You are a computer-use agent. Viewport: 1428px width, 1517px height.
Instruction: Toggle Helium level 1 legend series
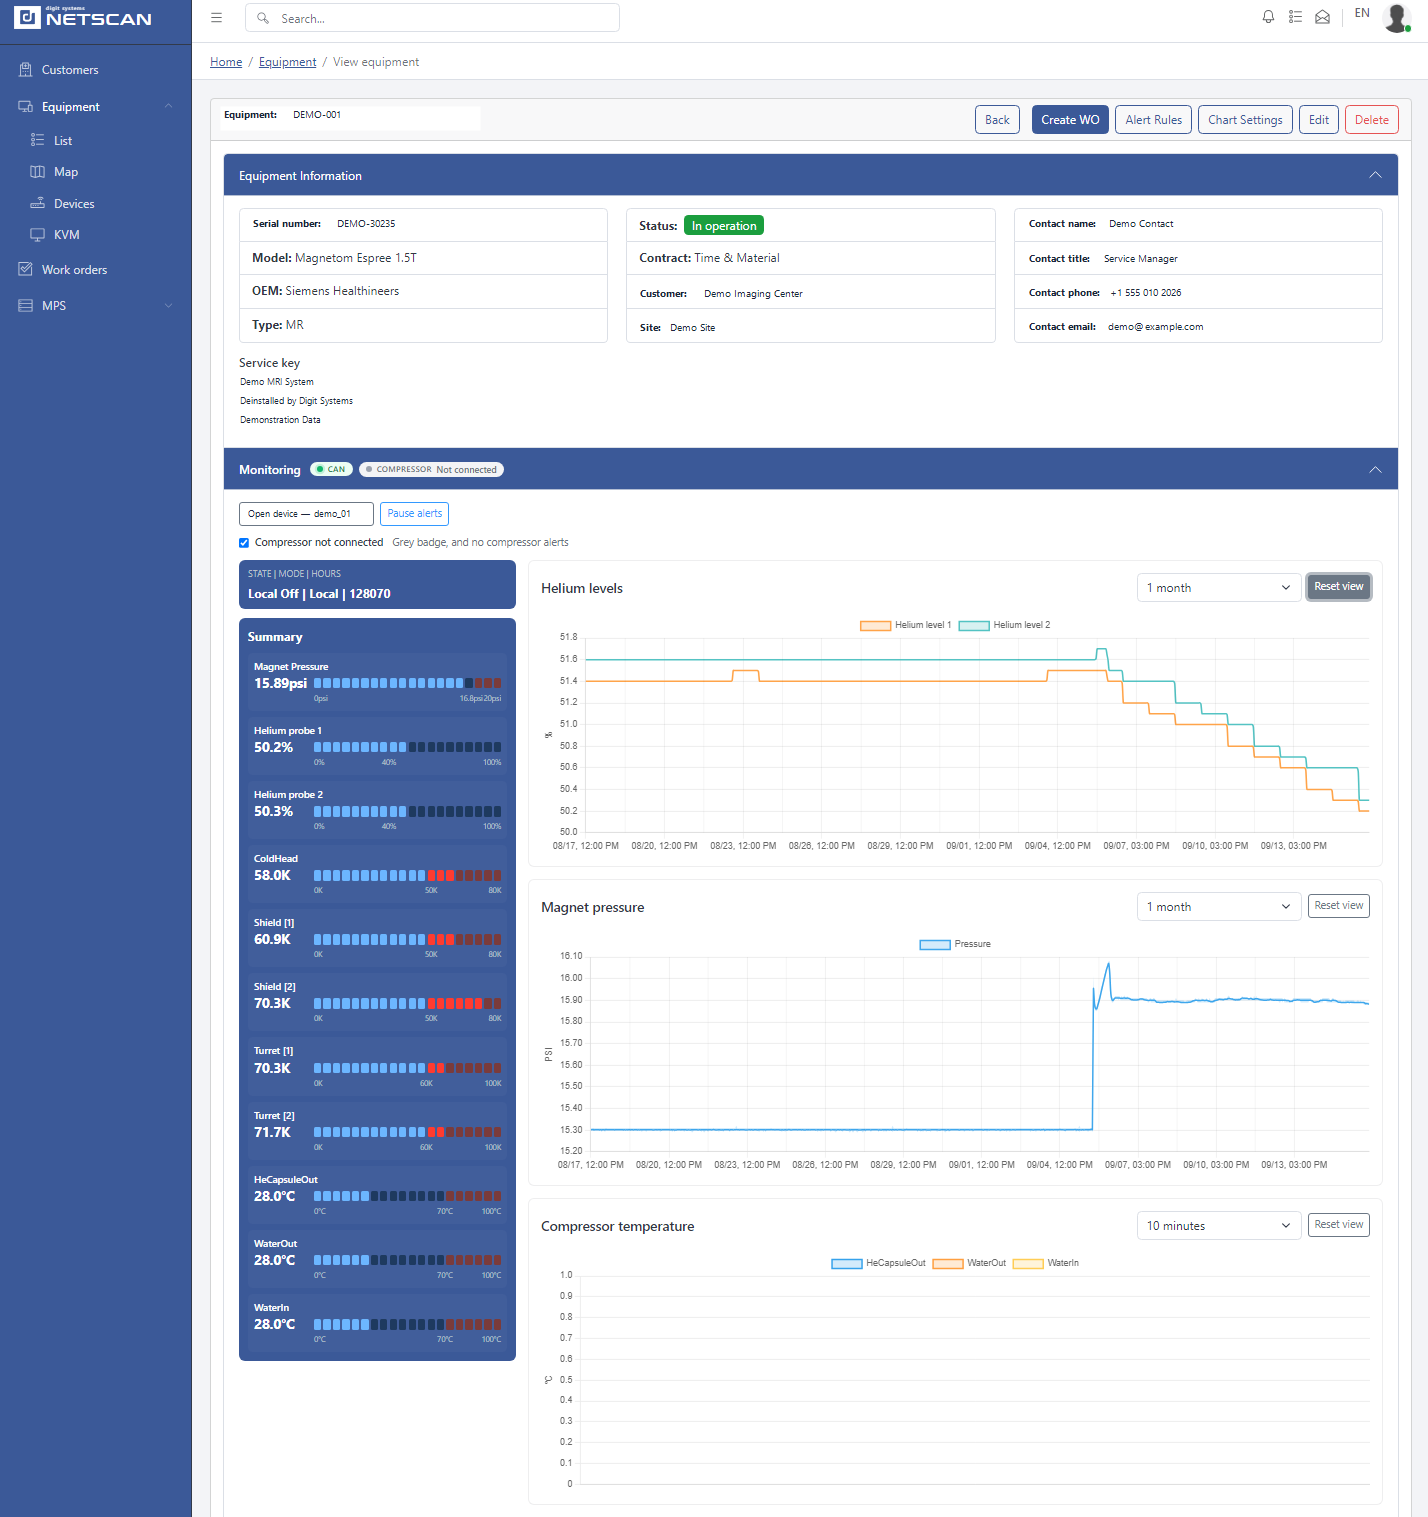pos(906,625)
